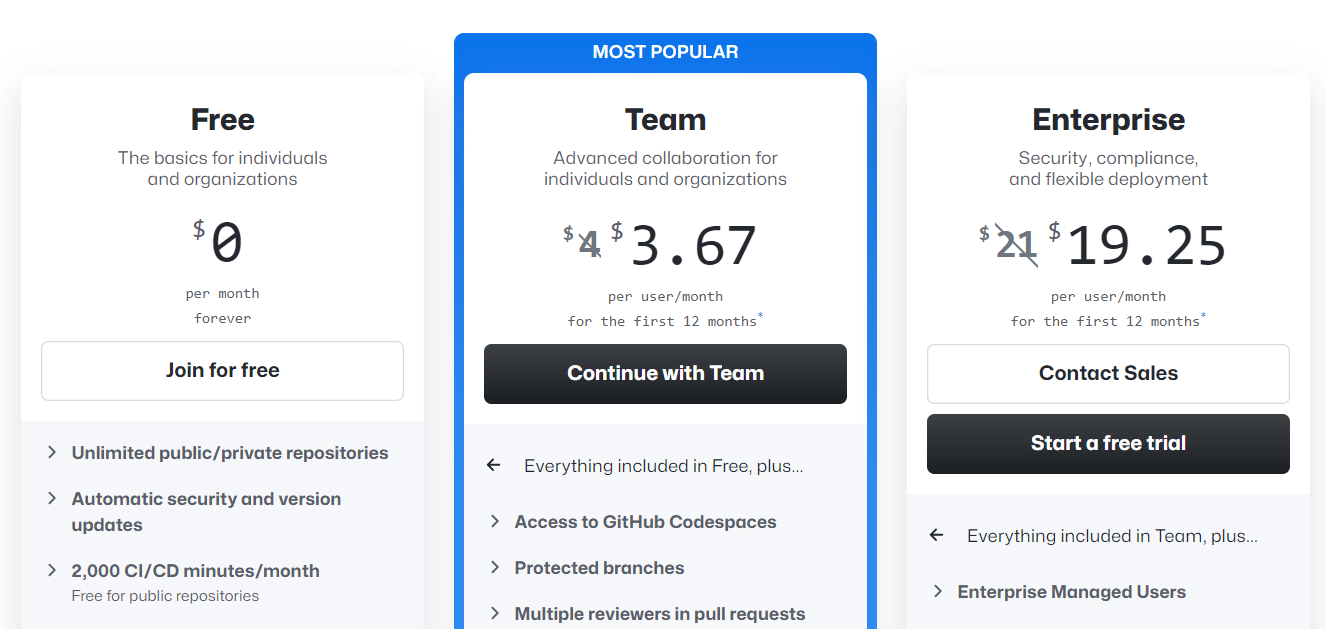The width and height of the screenshot is (1326, 629).
Task: Expand the 'Protected branches' chevron
Action: [494, 567]
